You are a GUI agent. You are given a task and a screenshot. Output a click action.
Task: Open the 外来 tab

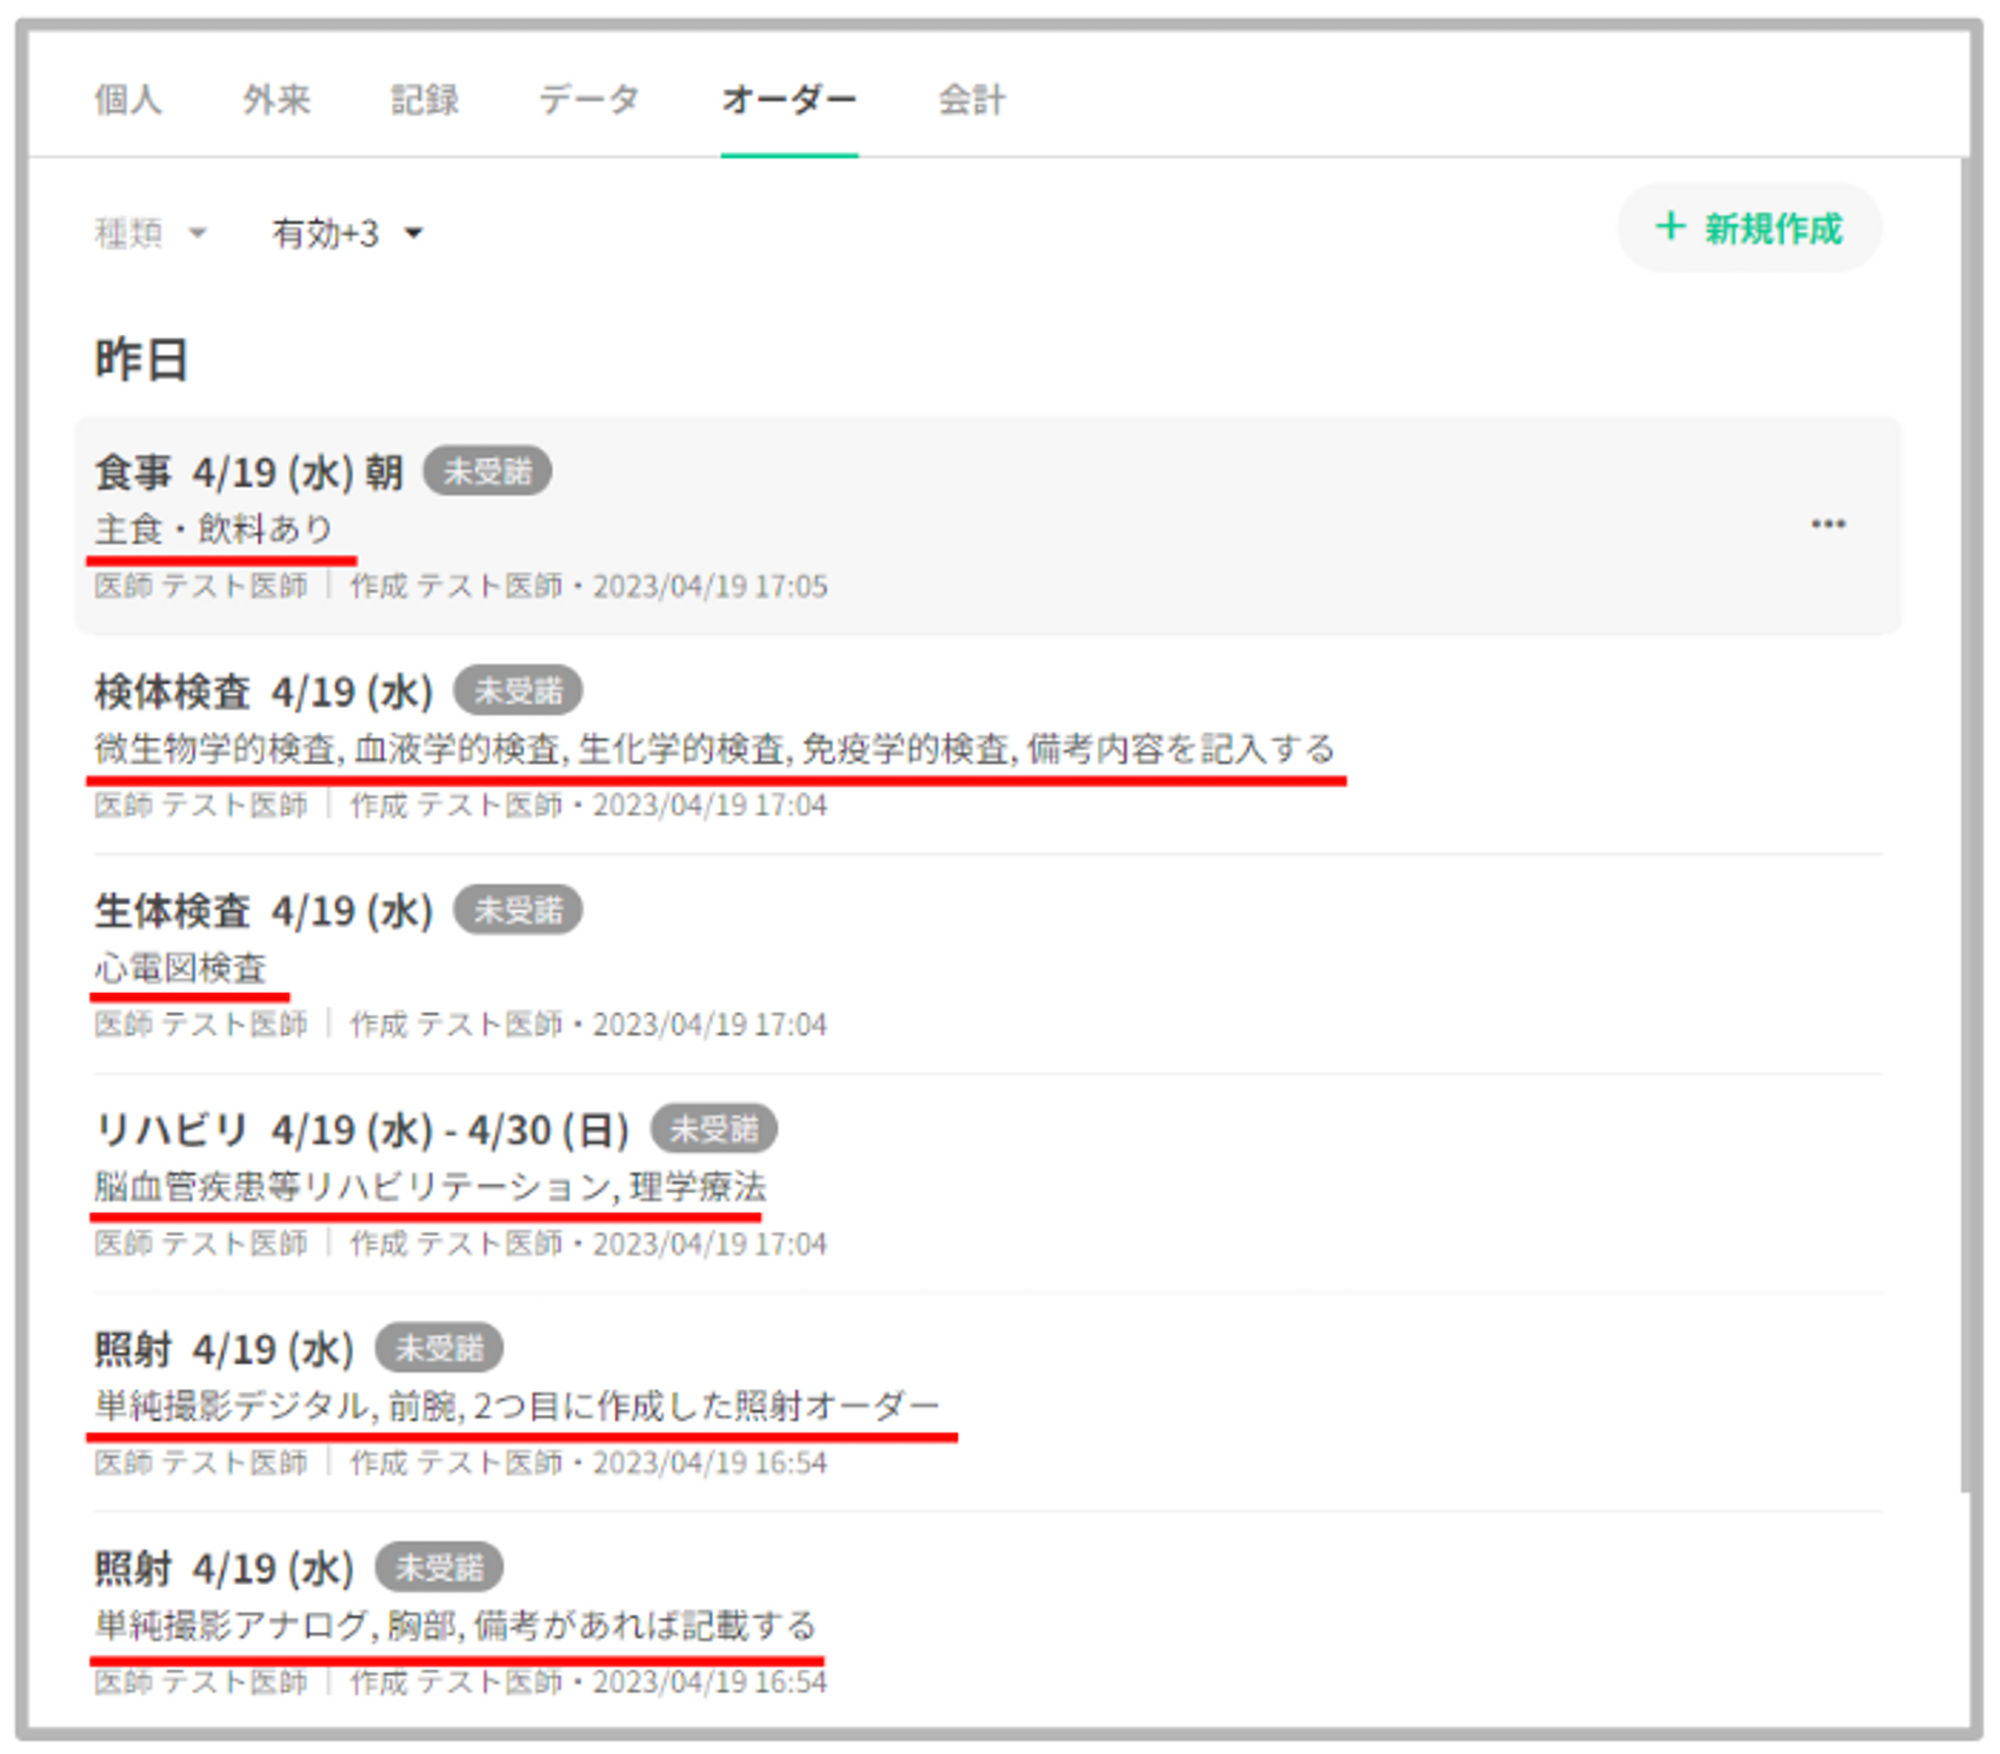click(276, 100)
